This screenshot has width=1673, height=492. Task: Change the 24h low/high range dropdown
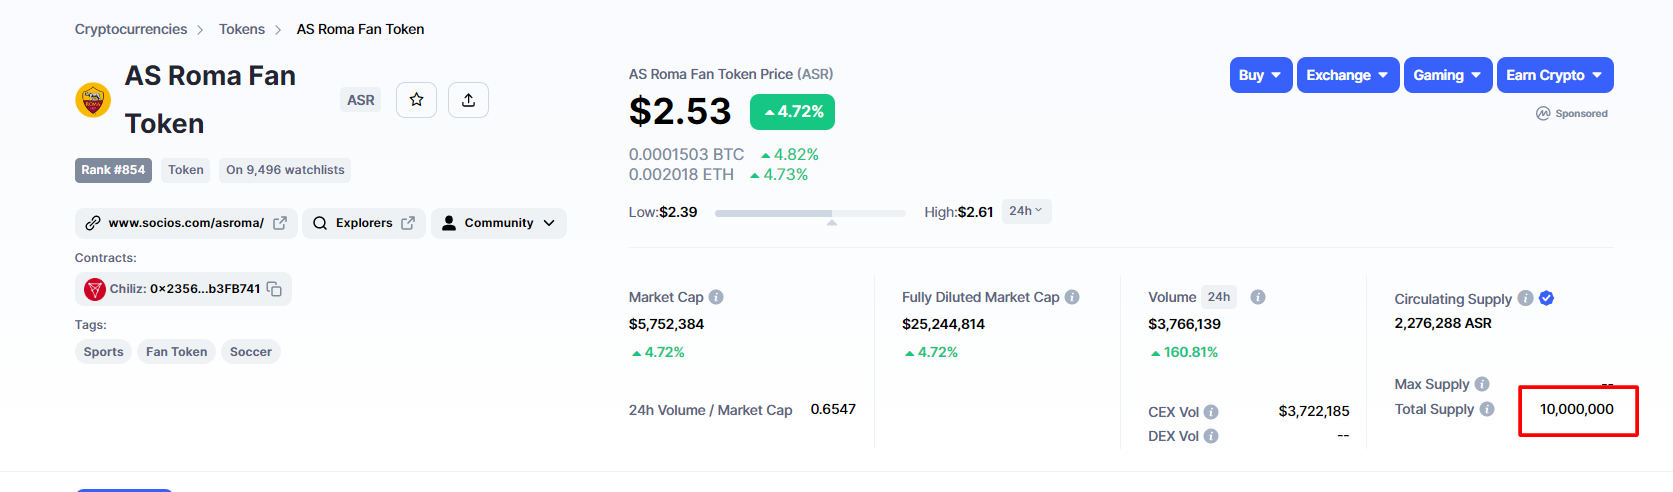(x=1026, y=211)
